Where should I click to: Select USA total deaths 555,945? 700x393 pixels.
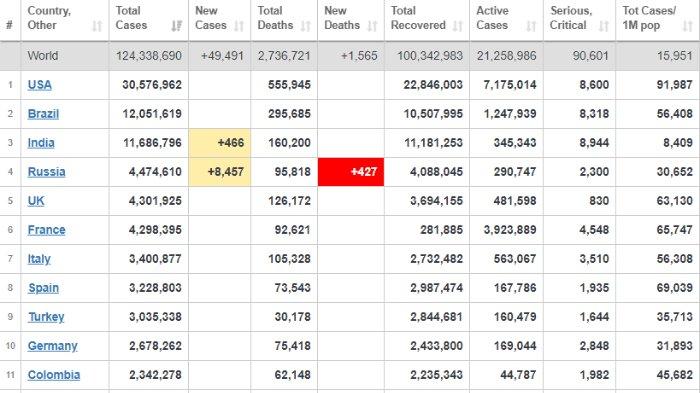[289, 85]
